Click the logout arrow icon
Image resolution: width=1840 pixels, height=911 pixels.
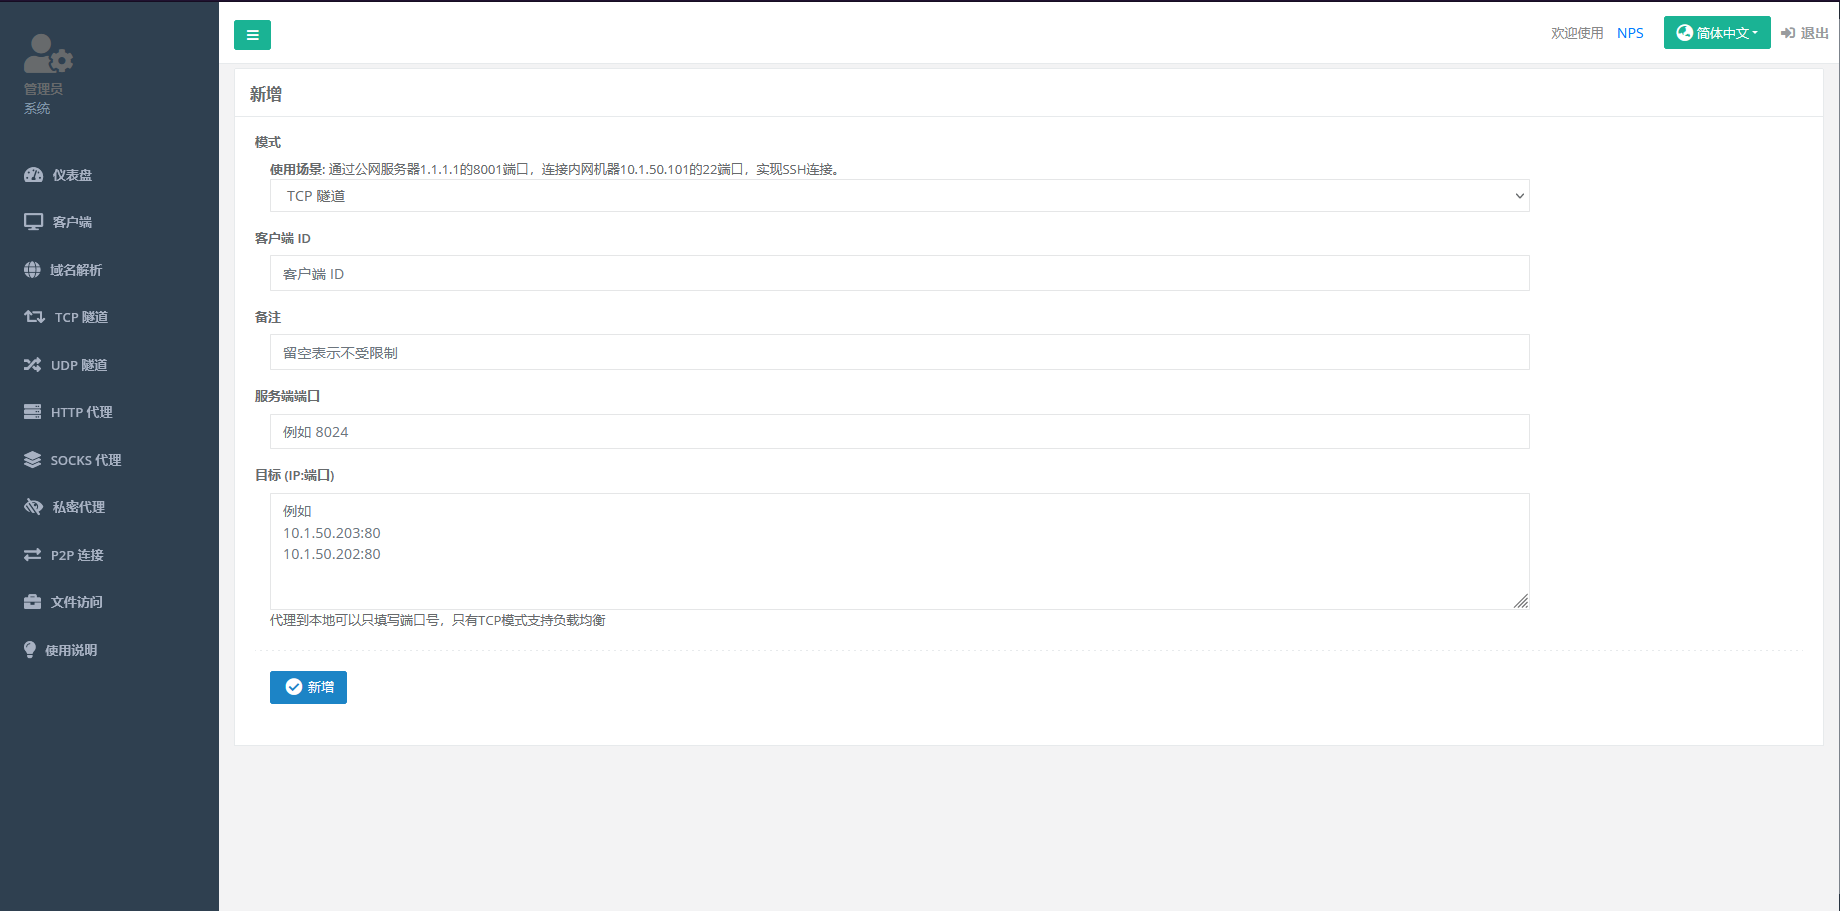(1788, 33)
